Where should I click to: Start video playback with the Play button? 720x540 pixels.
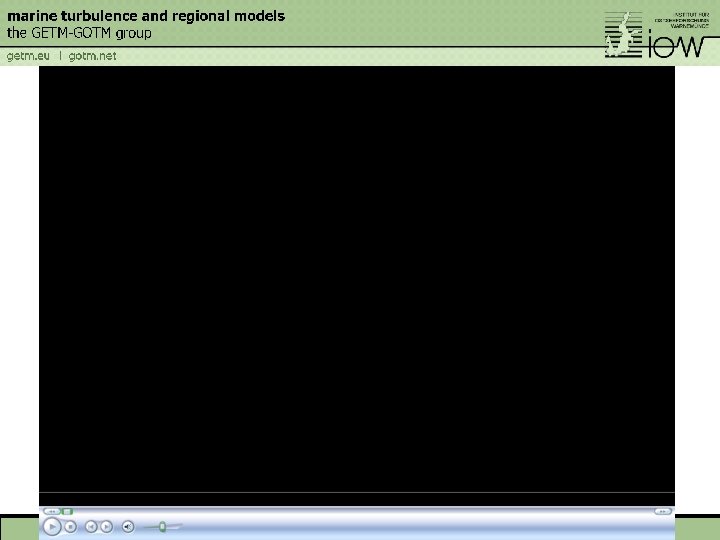click(x=52, y=526)
